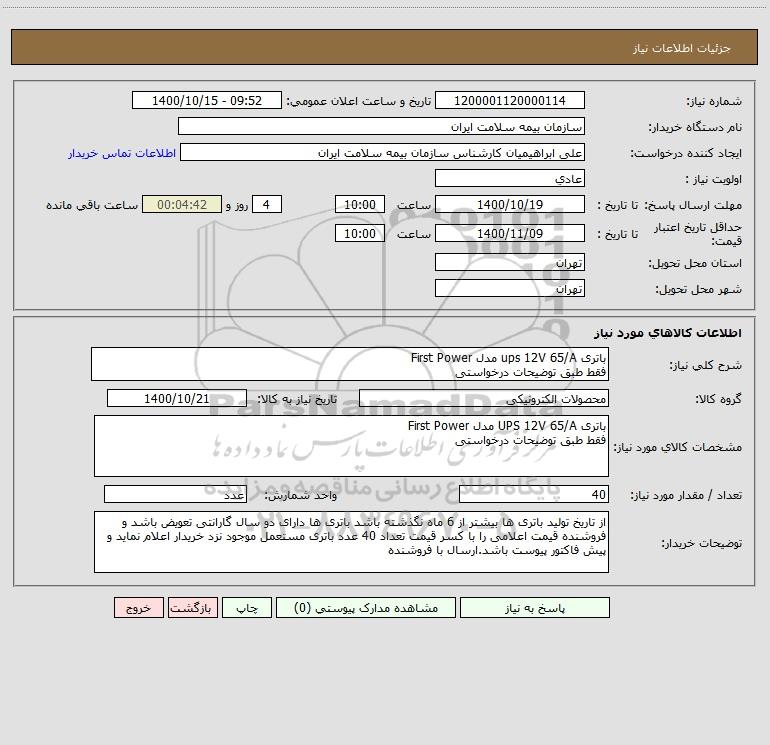Click general description box with ups 12V 65/A
The image size is (770, 745).
[350, 364]
